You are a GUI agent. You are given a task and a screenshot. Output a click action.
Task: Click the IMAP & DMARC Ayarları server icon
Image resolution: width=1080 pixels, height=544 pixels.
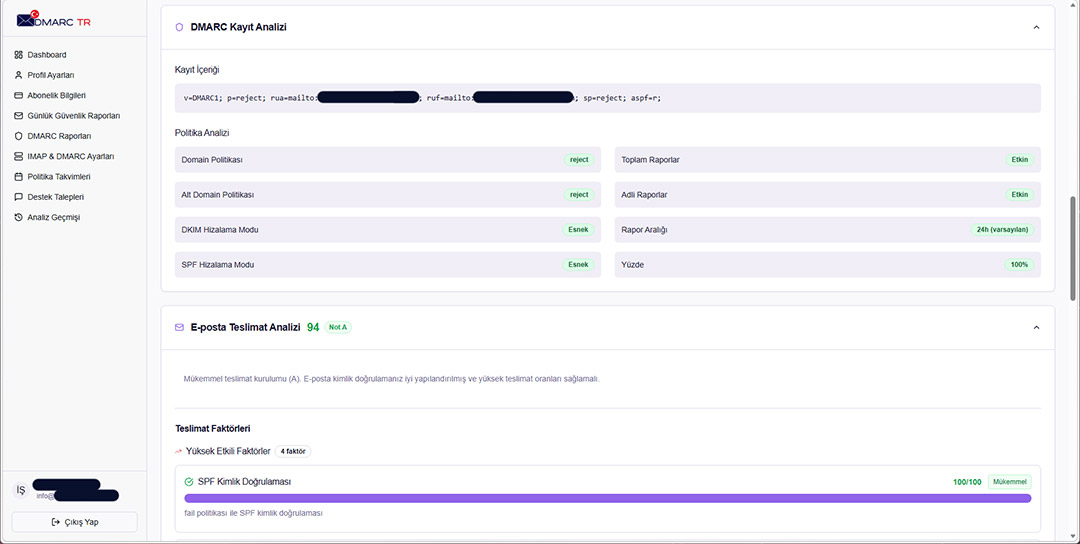point(18,157)
